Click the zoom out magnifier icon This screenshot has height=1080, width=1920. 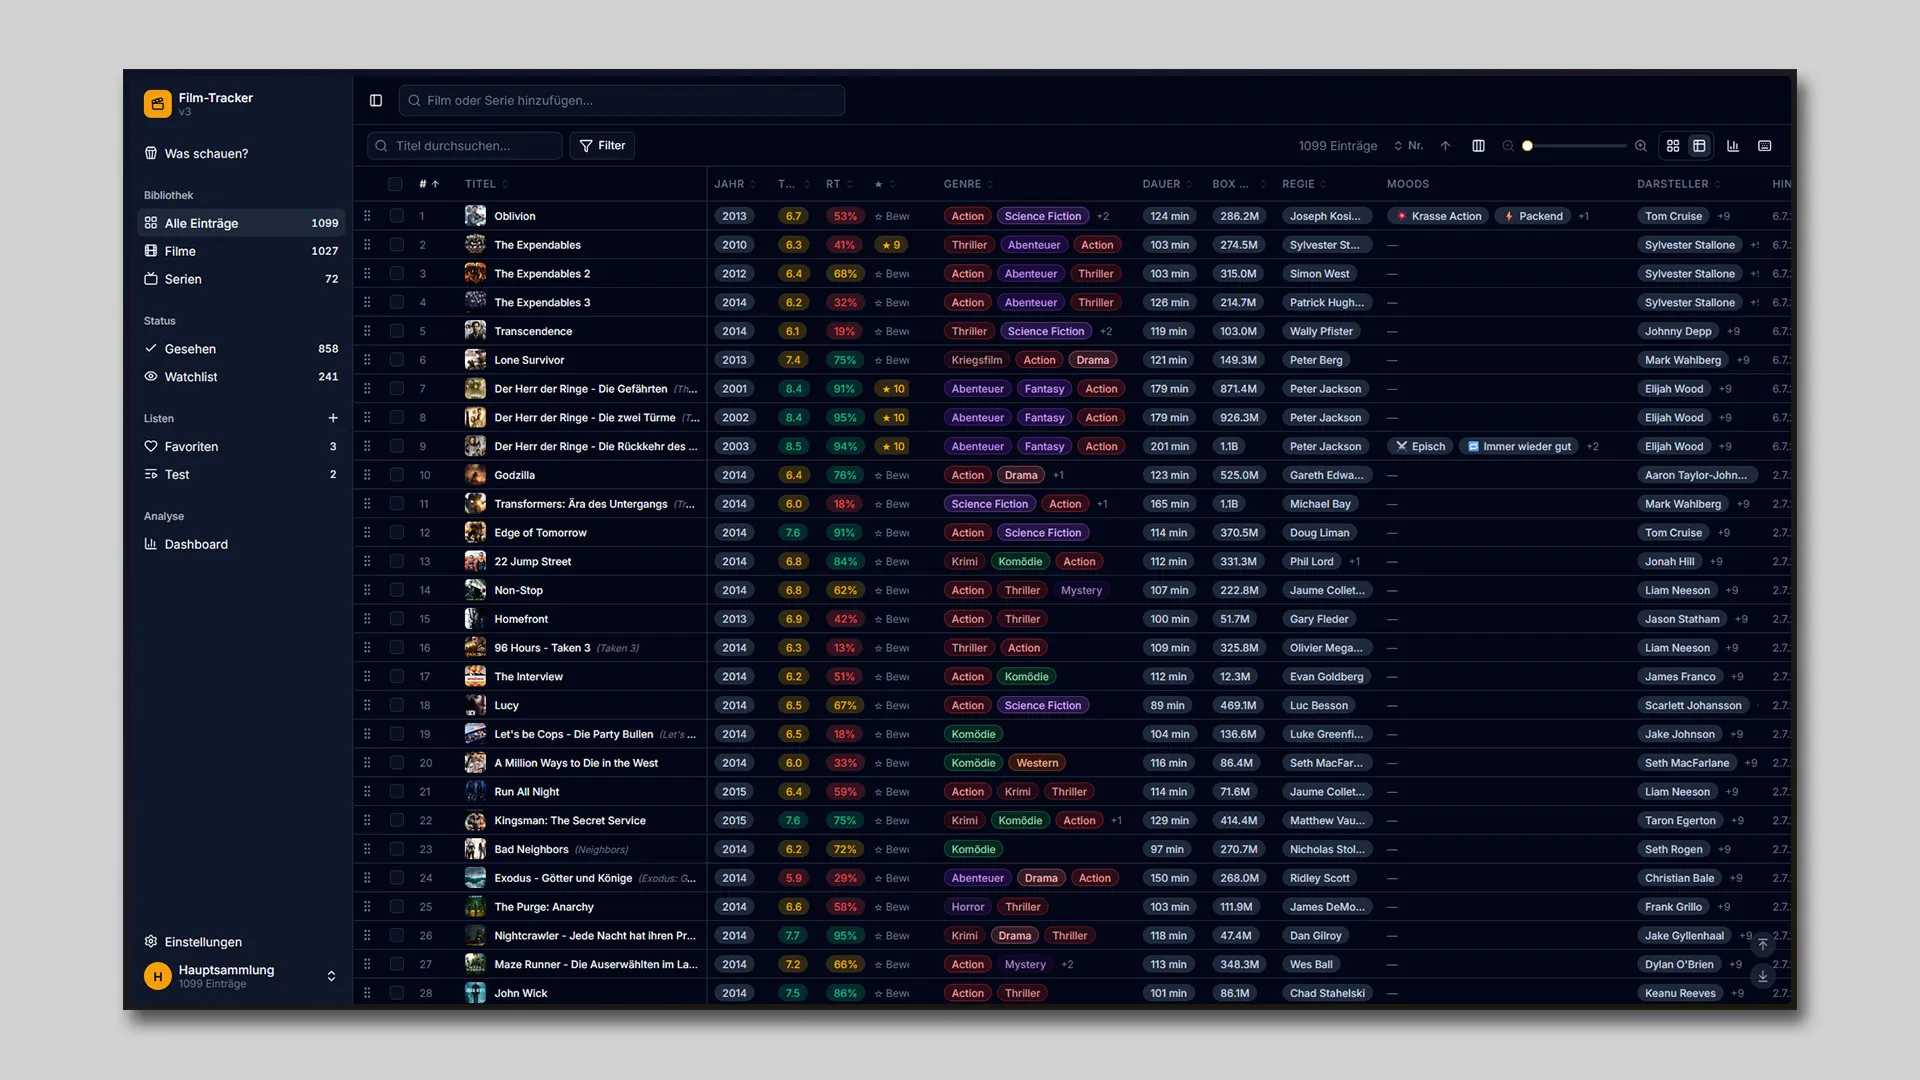pyautogui.click(x=1508, y=146)
